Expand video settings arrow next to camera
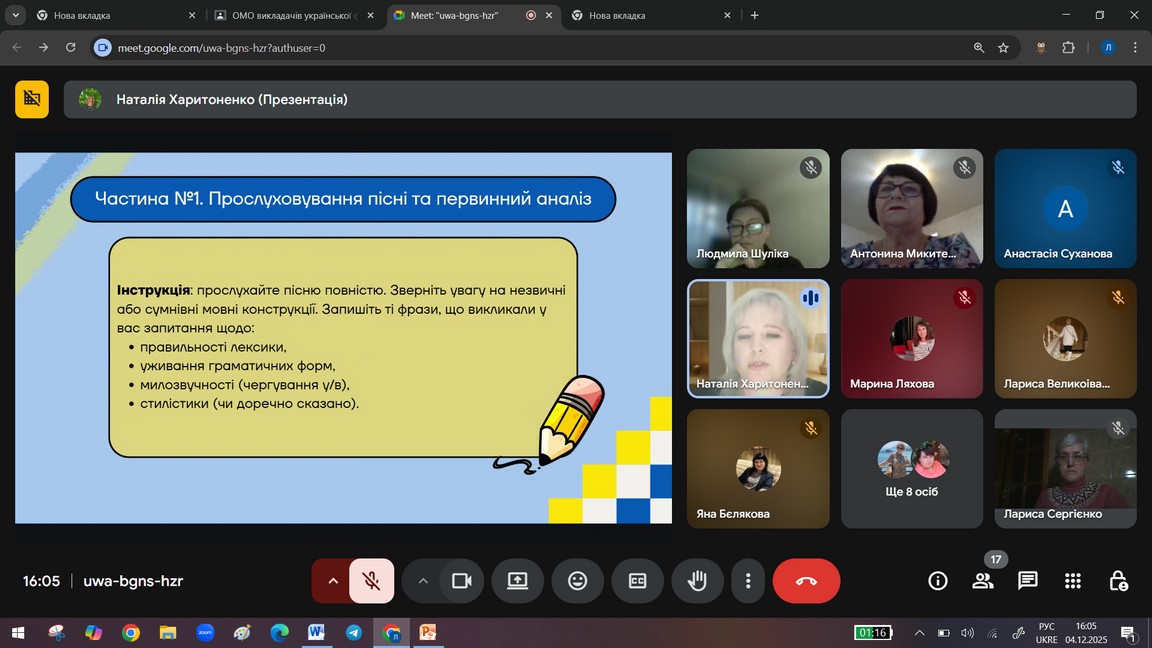The height and width of the screenshot is (648, 1152). (423, 581)
